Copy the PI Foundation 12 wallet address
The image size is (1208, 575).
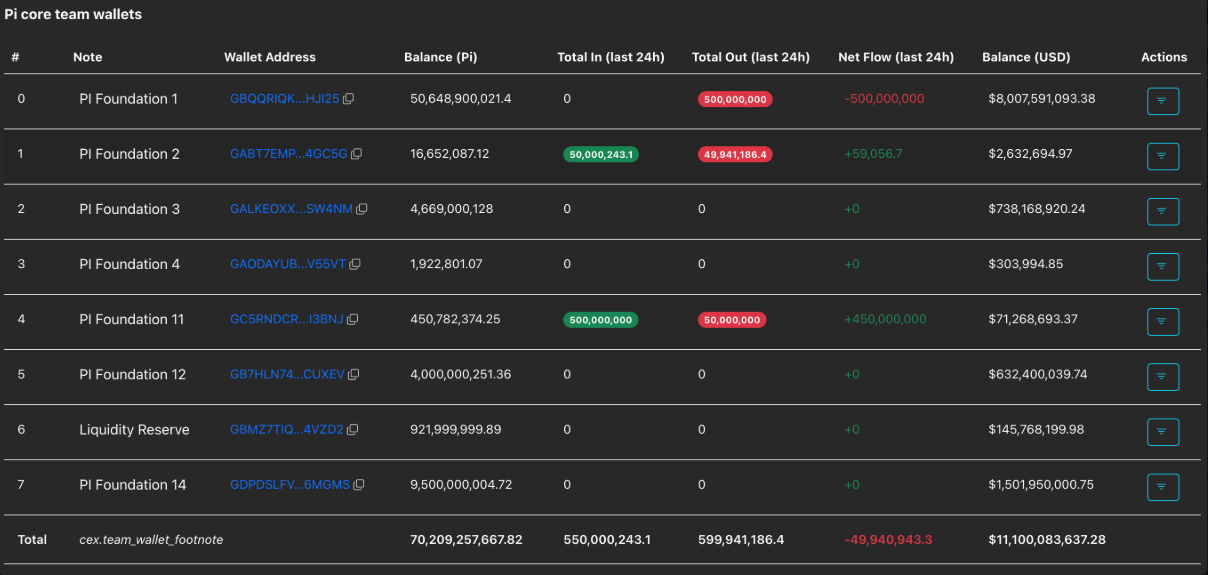353,375
